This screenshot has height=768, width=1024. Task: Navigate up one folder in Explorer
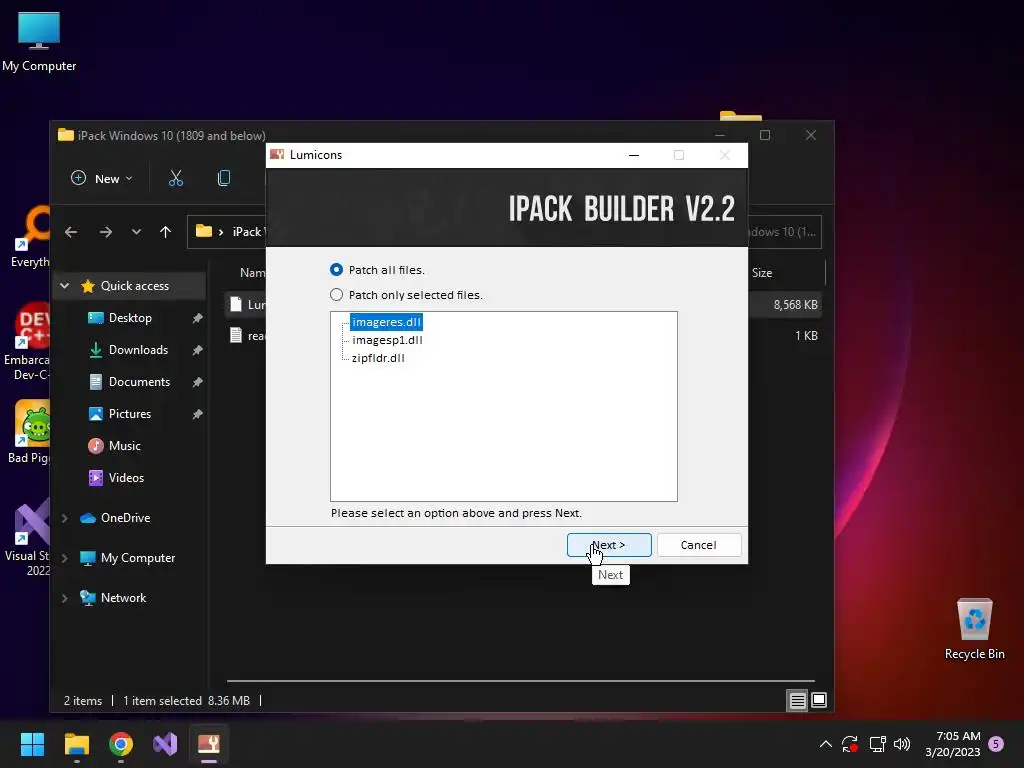pos(165,232)
